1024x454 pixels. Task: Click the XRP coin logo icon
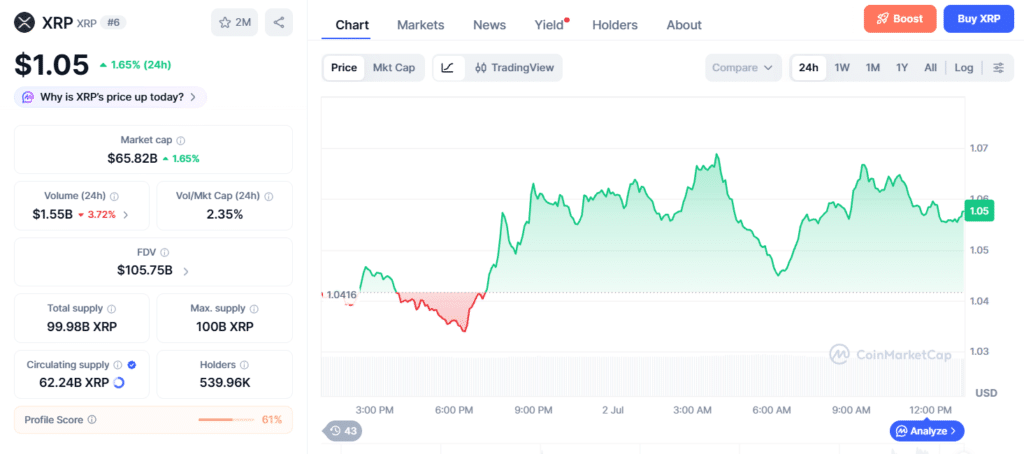tap(25, 23)
